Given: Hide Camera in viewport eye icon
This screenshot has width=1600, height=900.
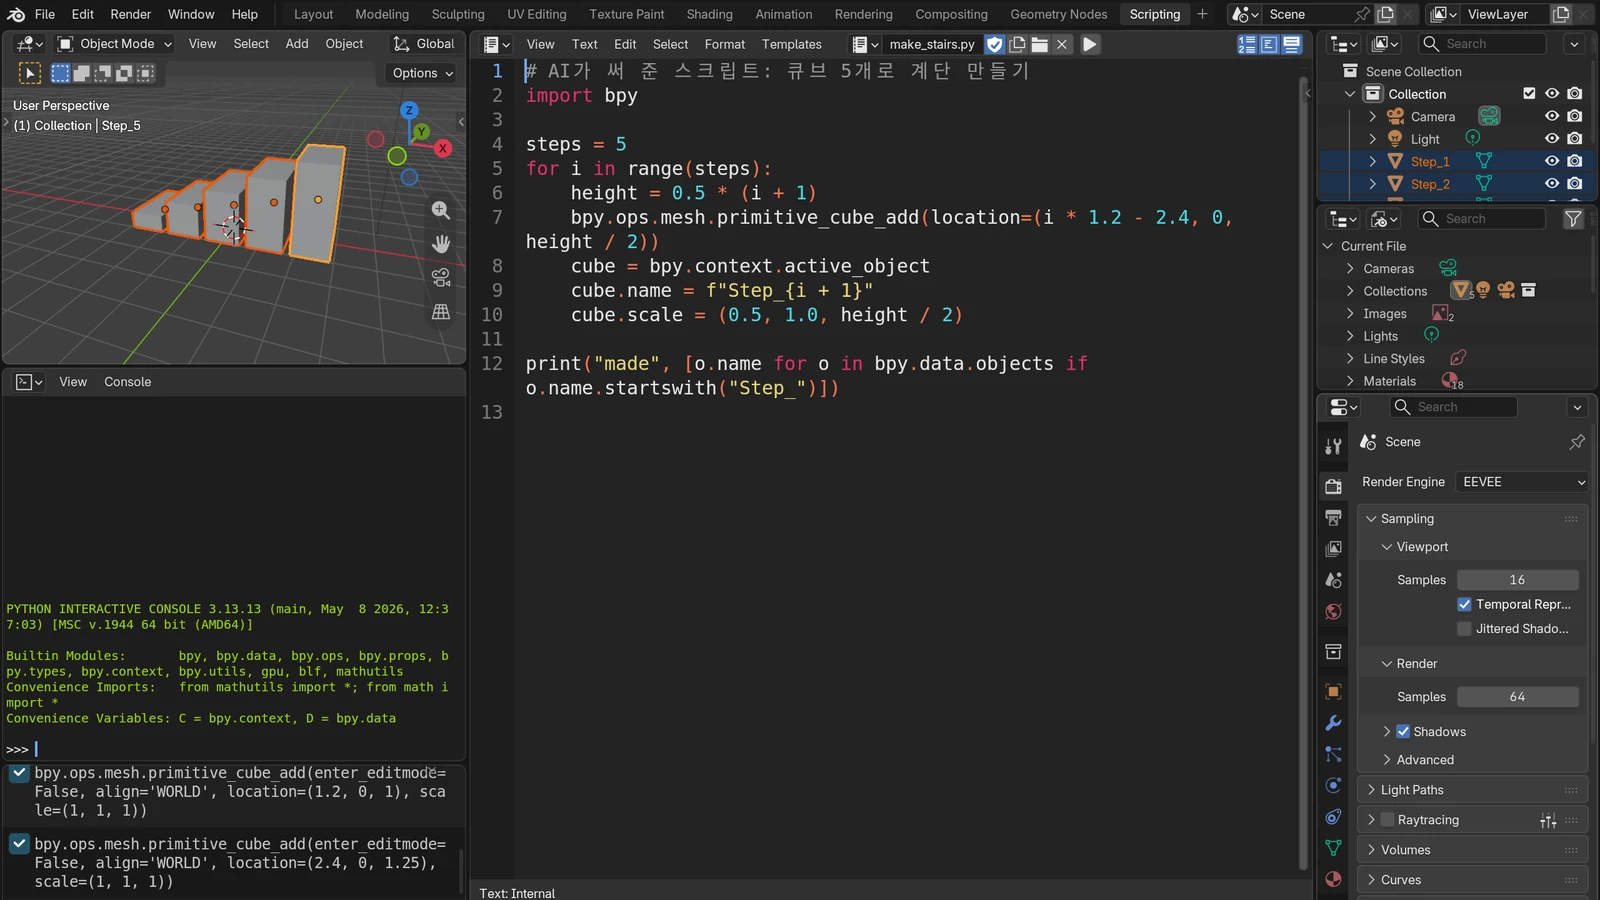Looking at the screenshot, I should pyautogui.click(x=1552, y=116).
